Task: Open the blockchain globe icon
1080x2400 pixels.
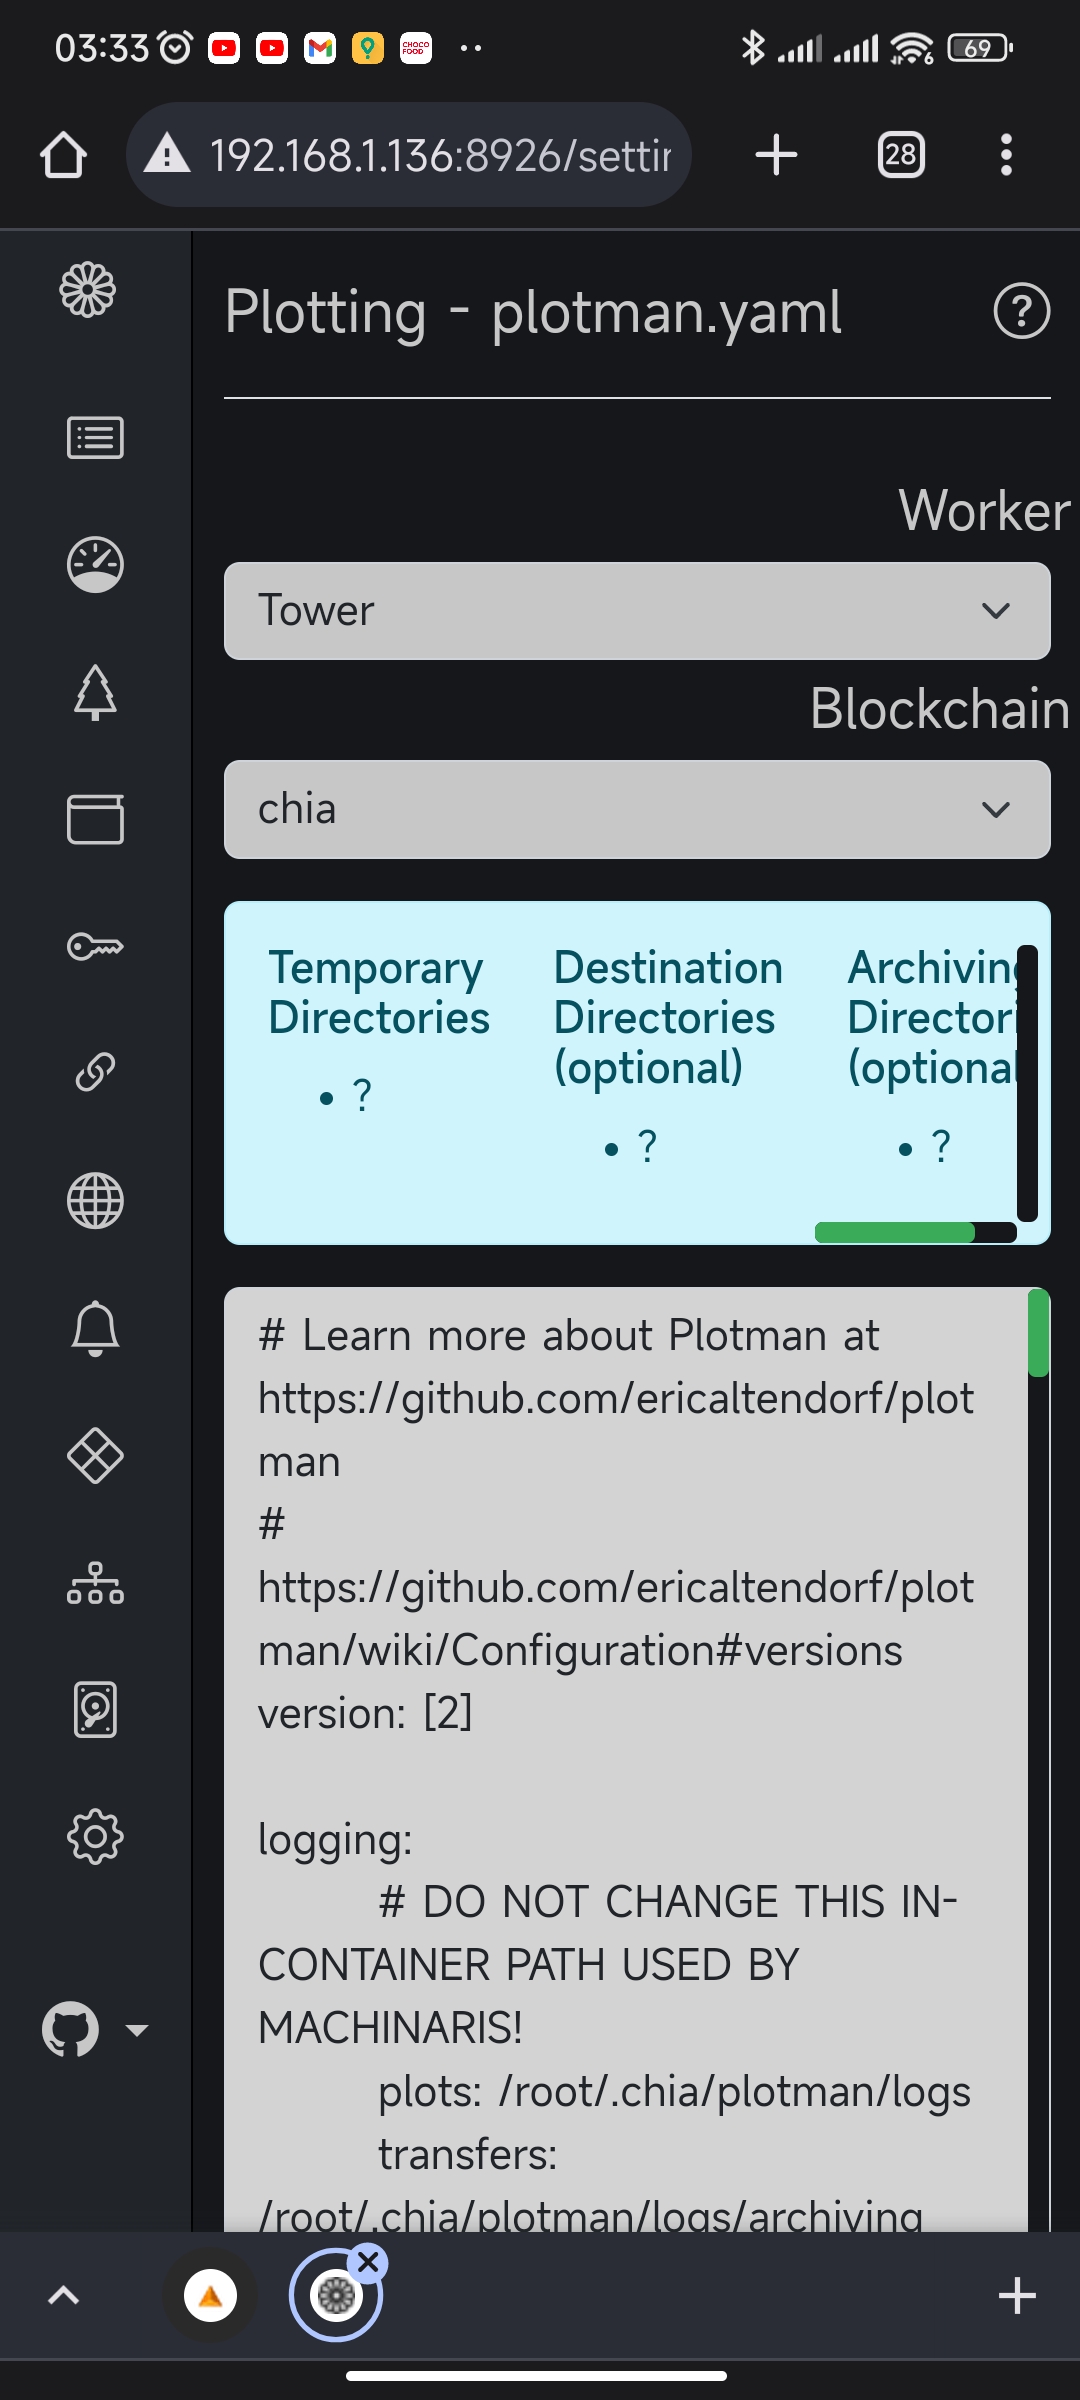Action: pos(95,1200)
